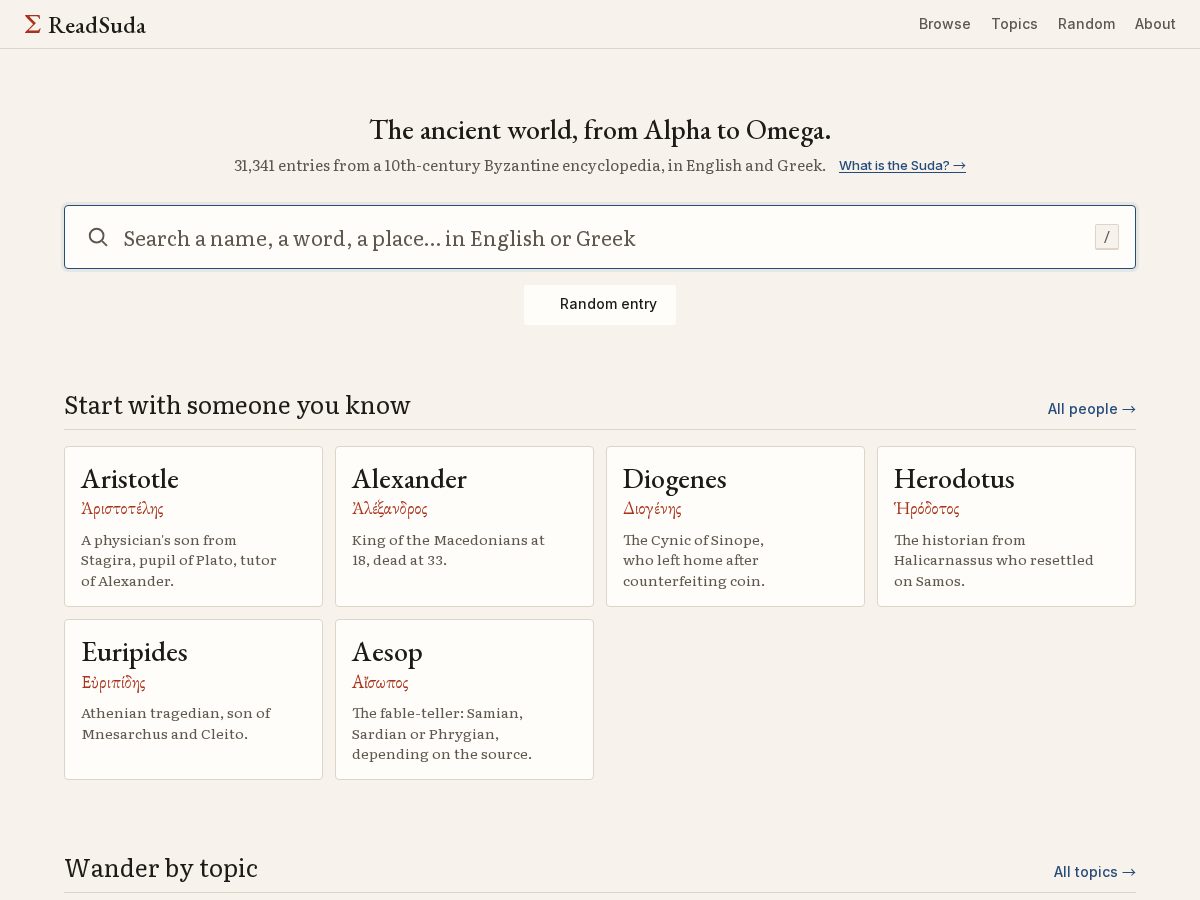Open the Aristotle card
1200x900 pixels.
(193, 526)
